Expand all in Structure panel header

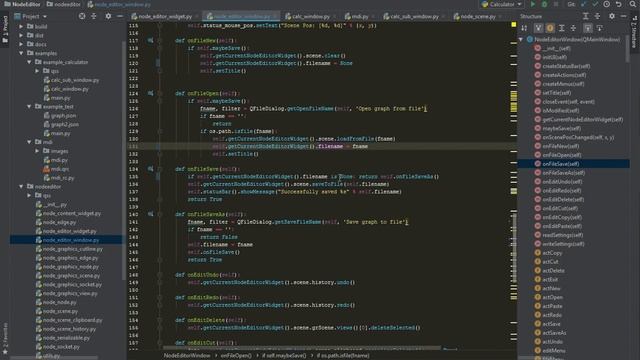[586, 16]
